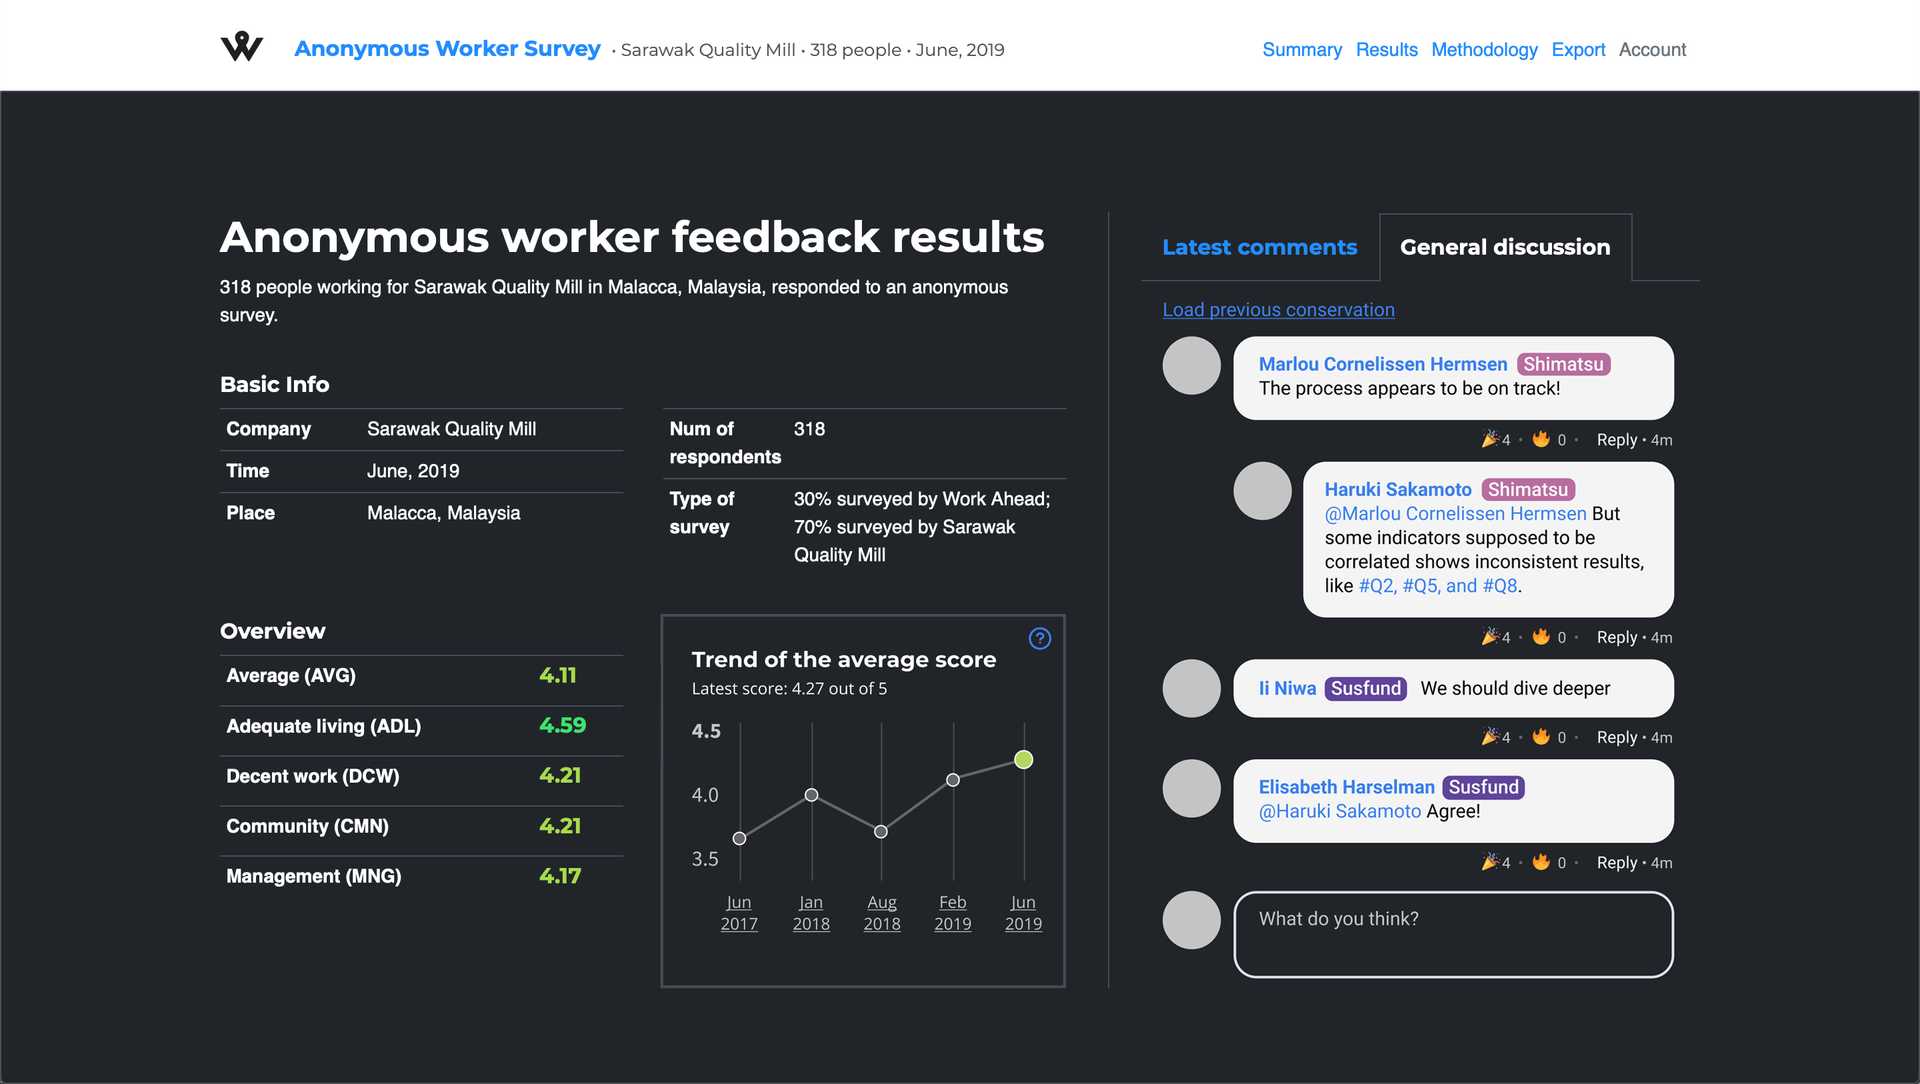The image size is (1920, 1084).
Task: Click the Aug 2018 axis label
Action: coord(881,913)
